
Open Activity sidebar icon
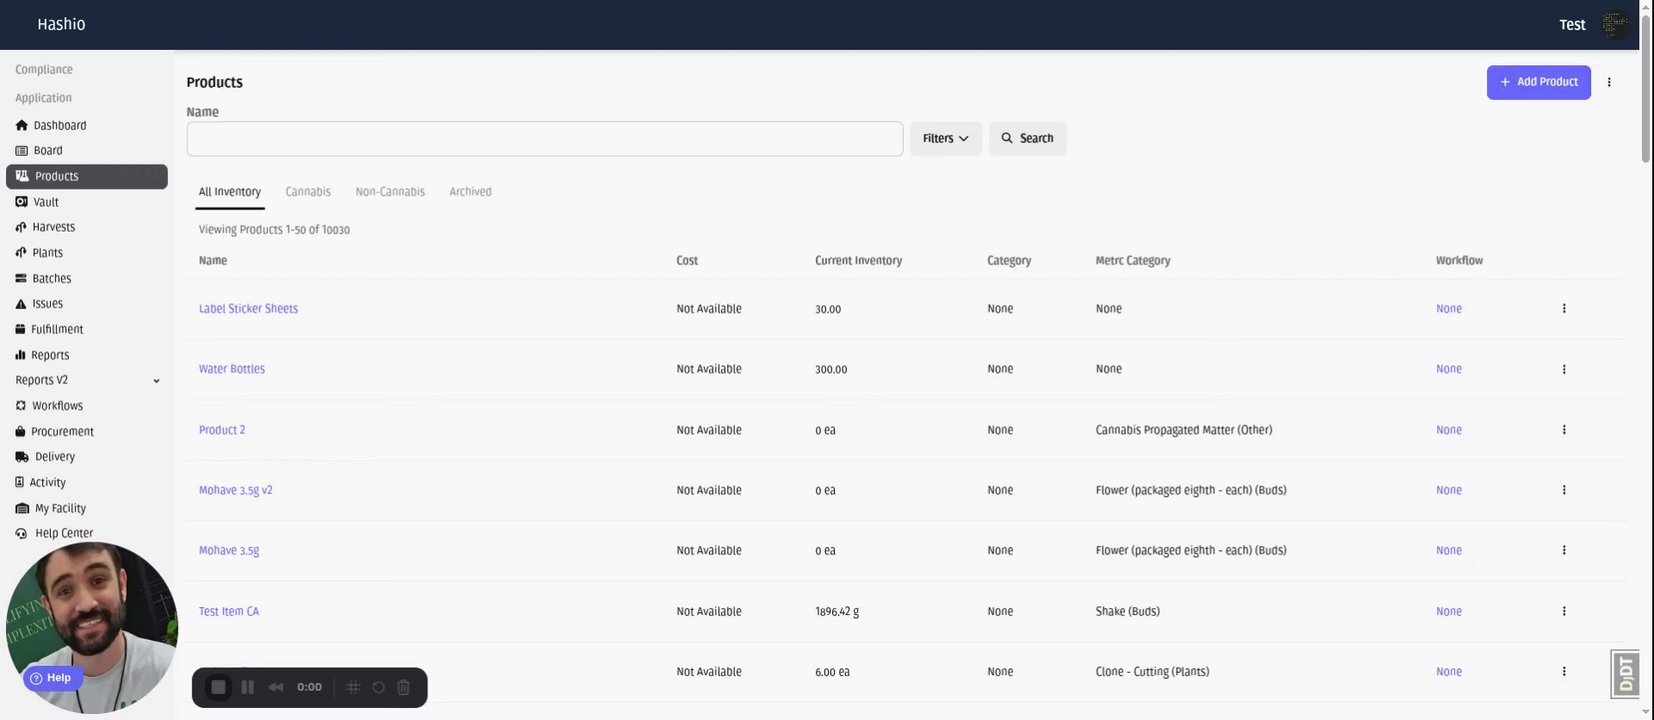tap(20, 482)
